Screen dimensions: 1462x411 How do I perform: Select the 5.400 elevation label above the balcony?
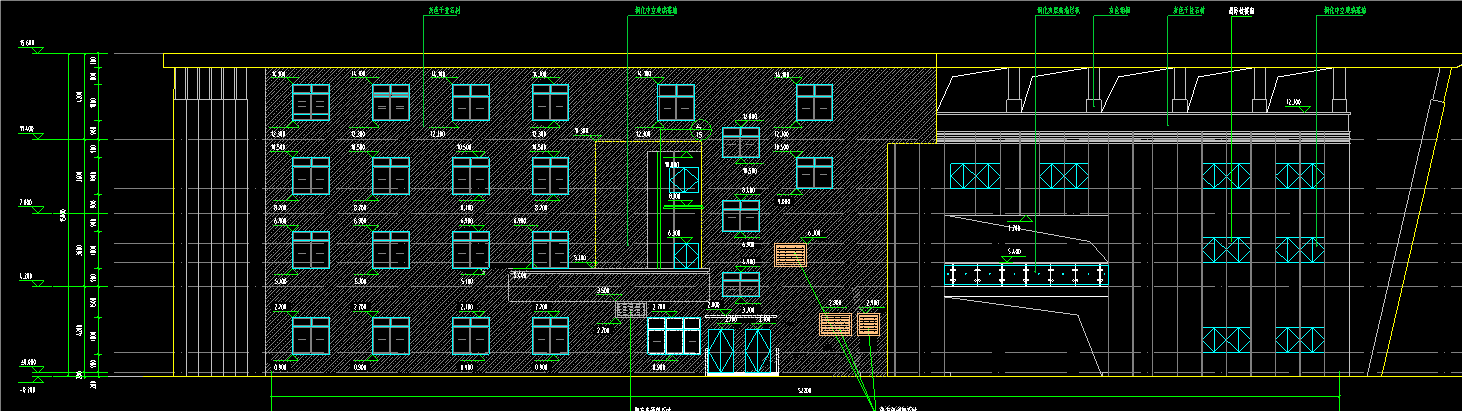[1014, 251]
